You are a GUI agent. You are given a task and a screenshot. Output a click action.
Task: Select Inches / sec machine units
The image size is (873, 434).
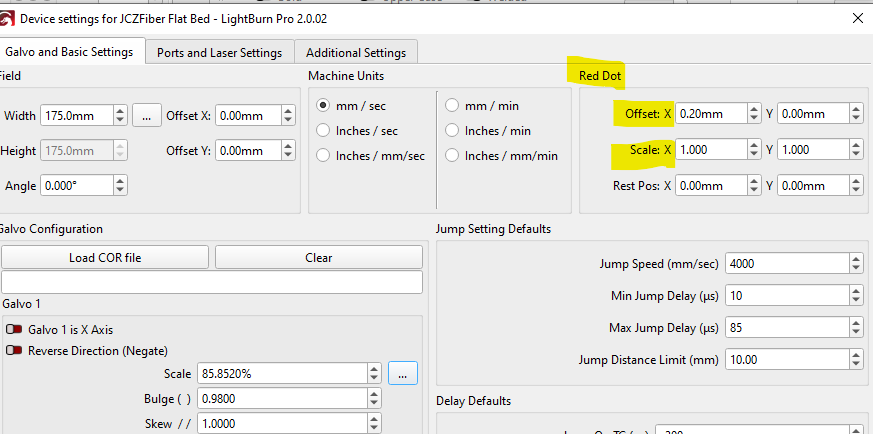click(x=323, y=130)
